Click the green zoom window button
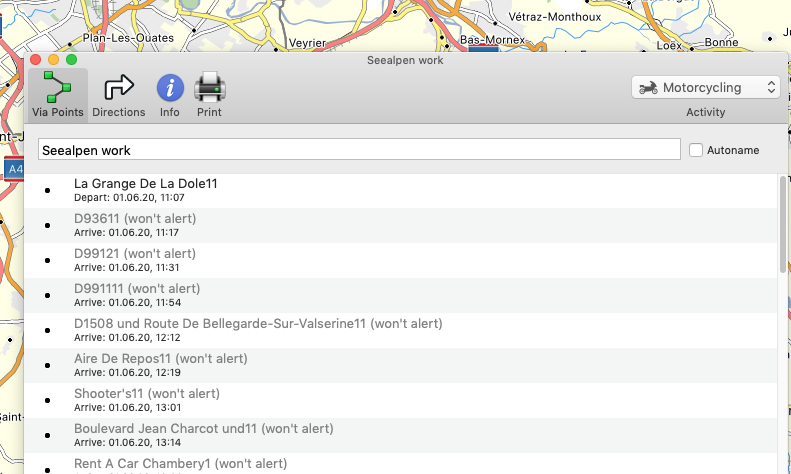The image size is (791, 474). pos(71,60)
